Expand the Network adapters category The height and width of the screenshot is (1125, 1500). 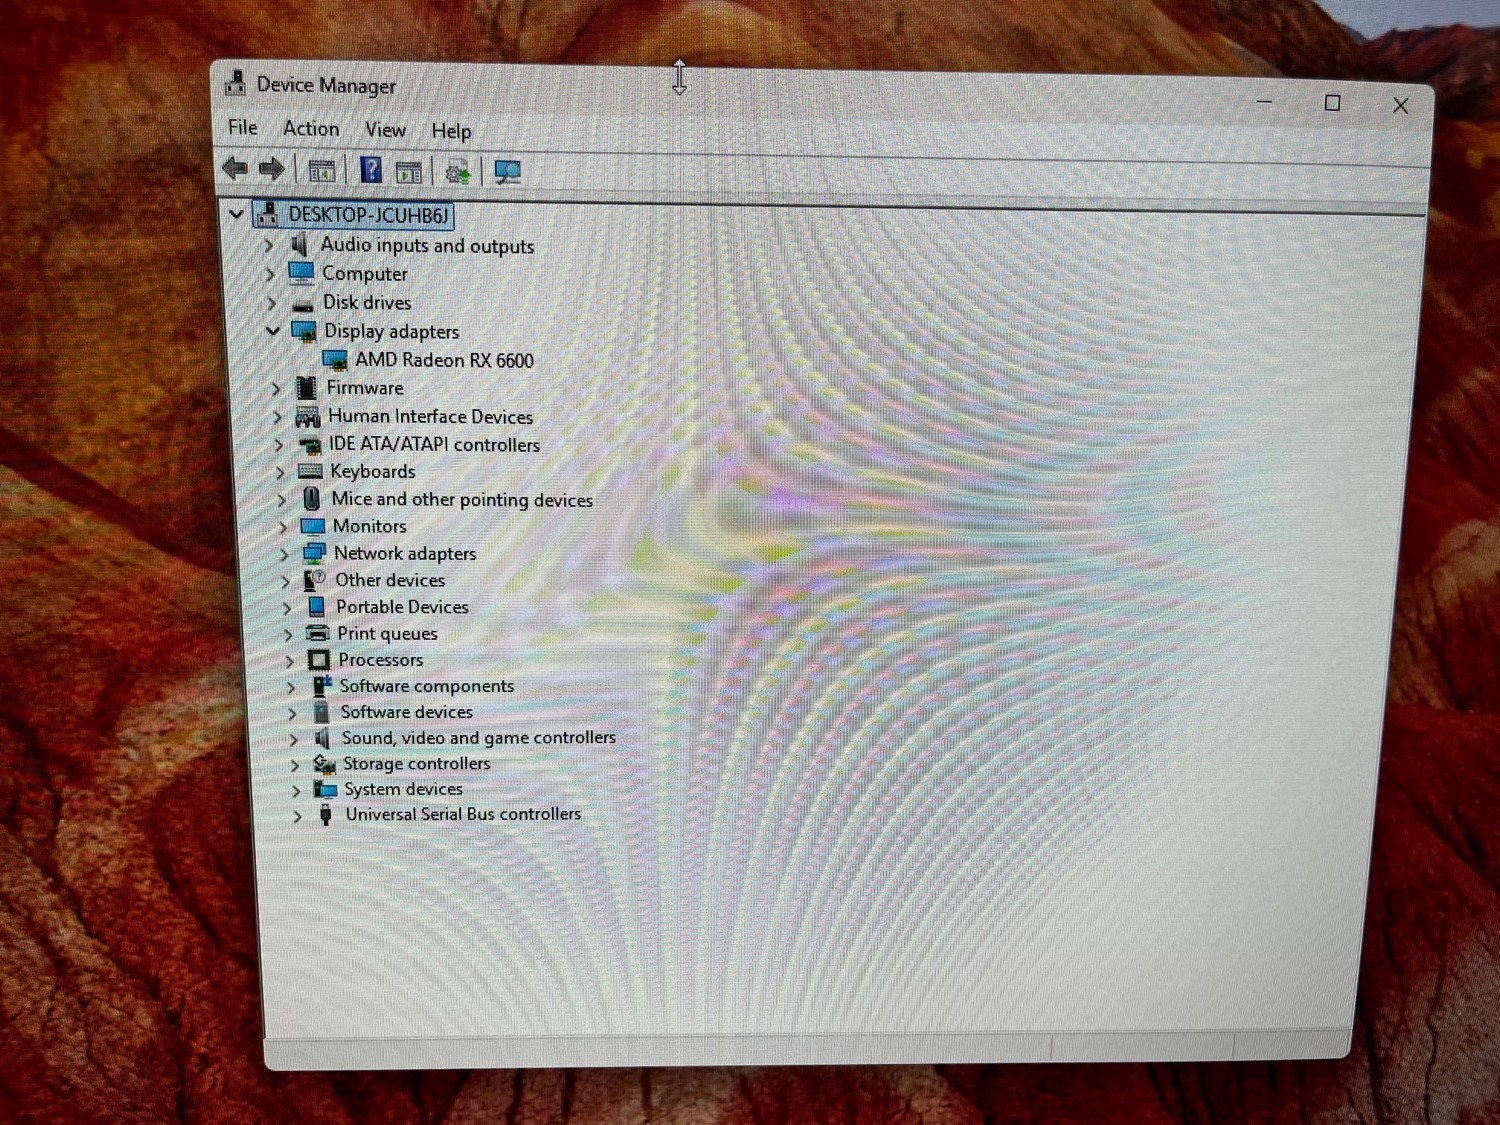tap(285, 553)
